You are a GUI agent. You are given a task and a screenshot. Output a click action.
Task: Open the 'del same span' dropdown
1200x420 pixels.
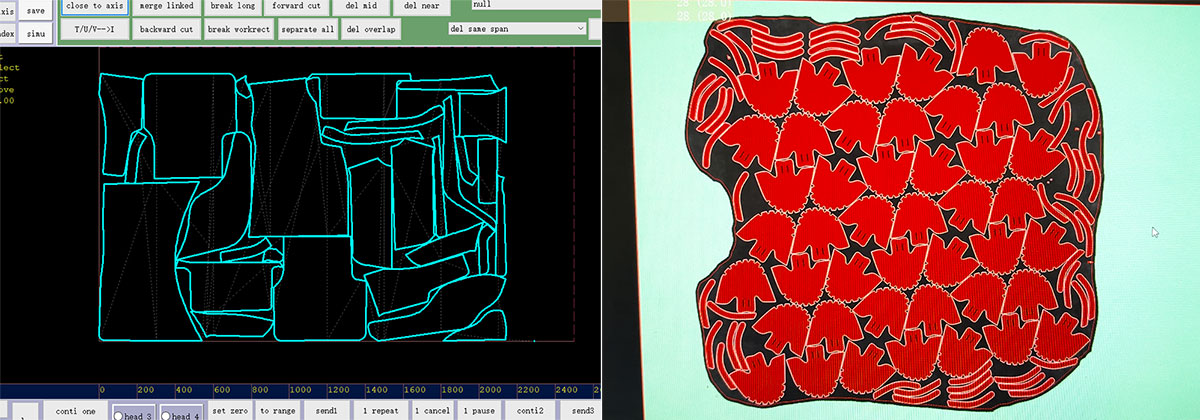pos(517,29)
